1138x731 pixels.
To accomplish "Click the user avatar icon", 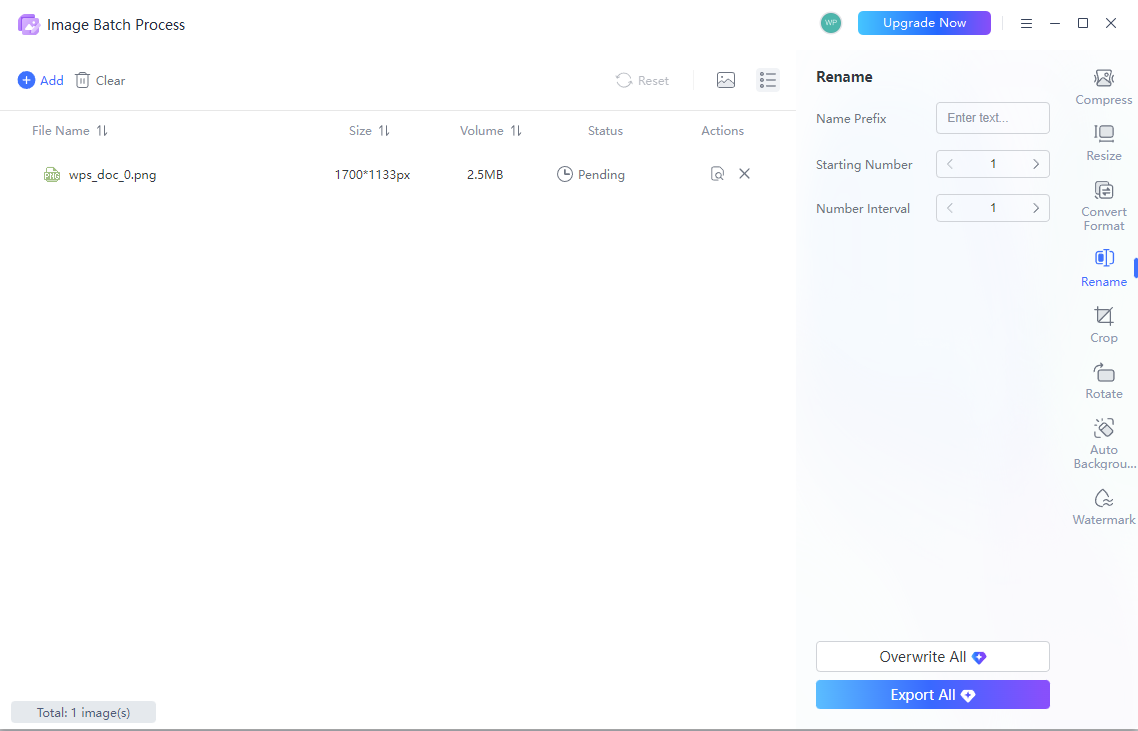I will pyautogui.click(x=830, y=23).
